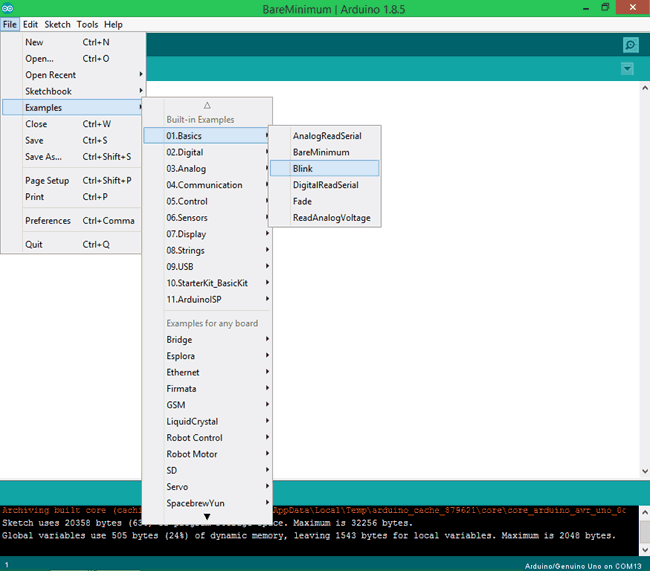
Task: Expand the 07.Display examples submenu
Action: 207,234
